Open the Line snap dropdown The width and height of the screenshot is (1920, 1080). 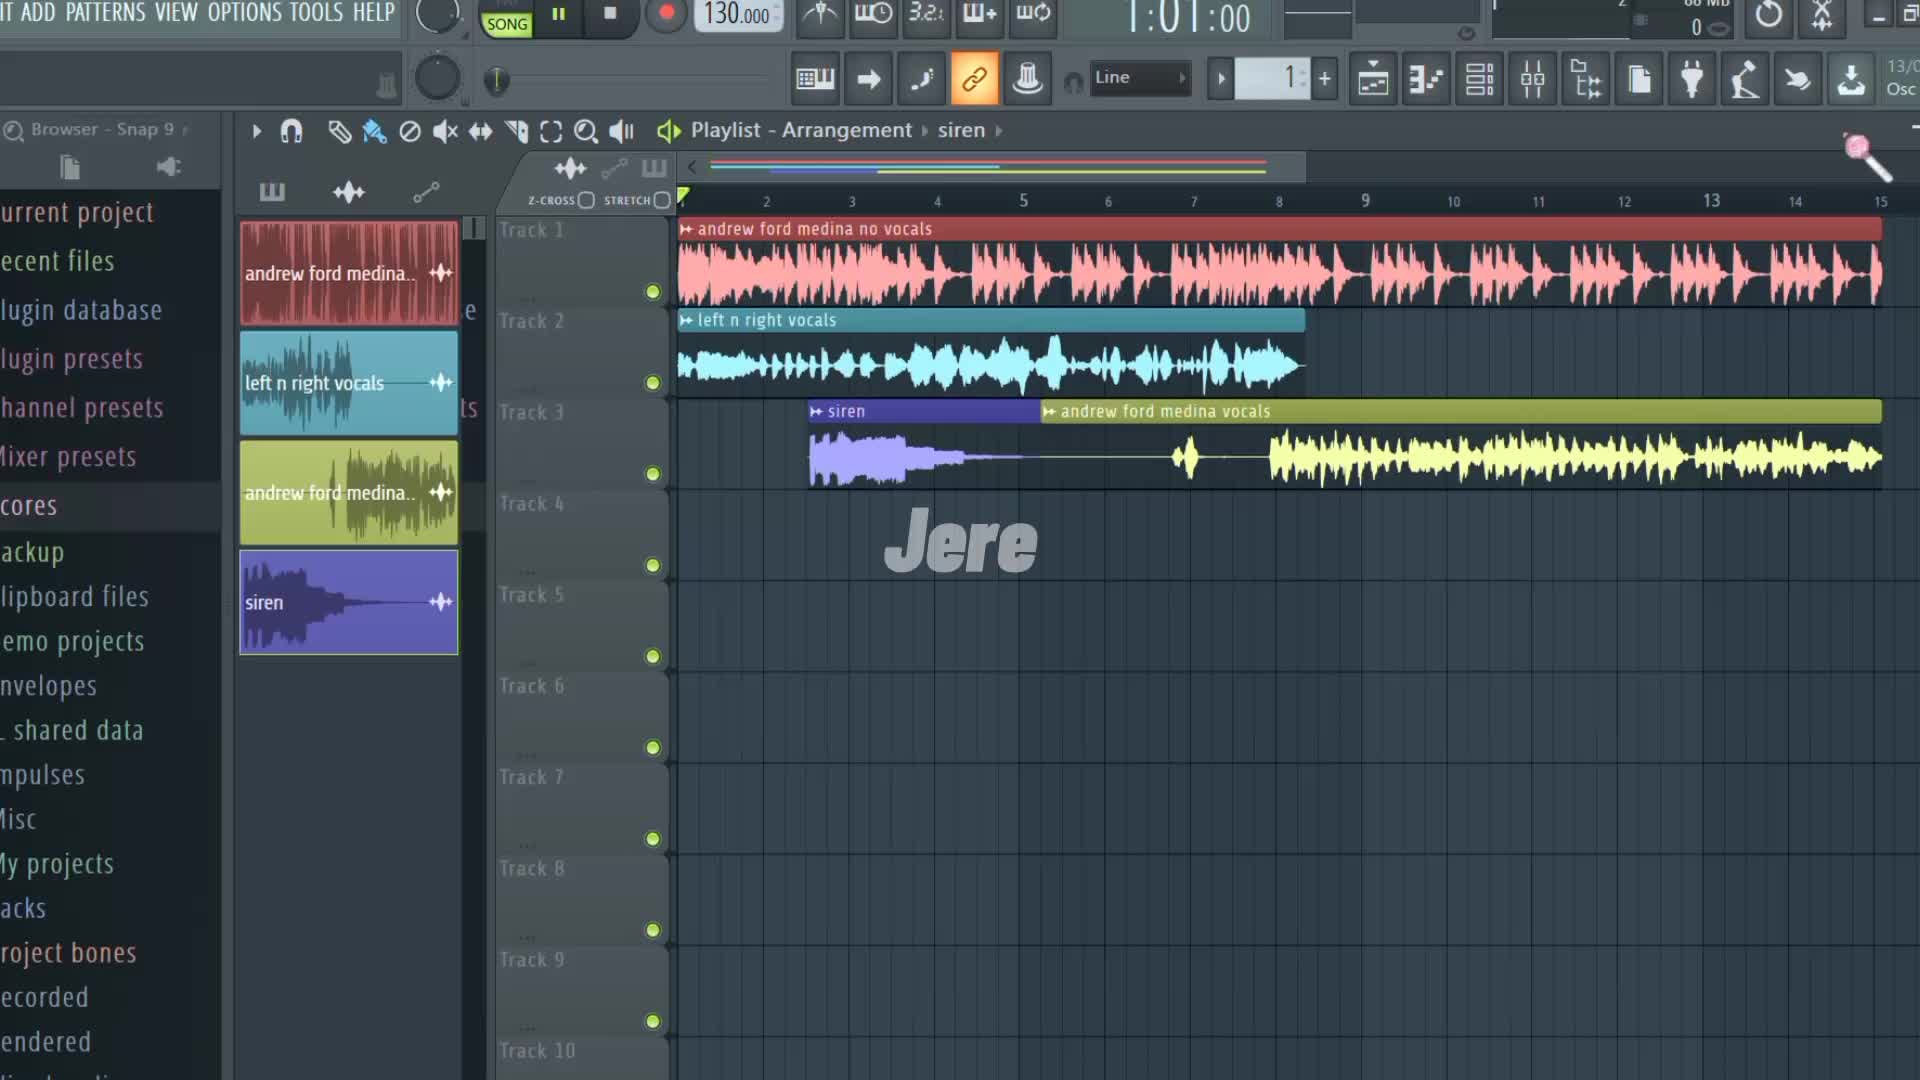1138,78
